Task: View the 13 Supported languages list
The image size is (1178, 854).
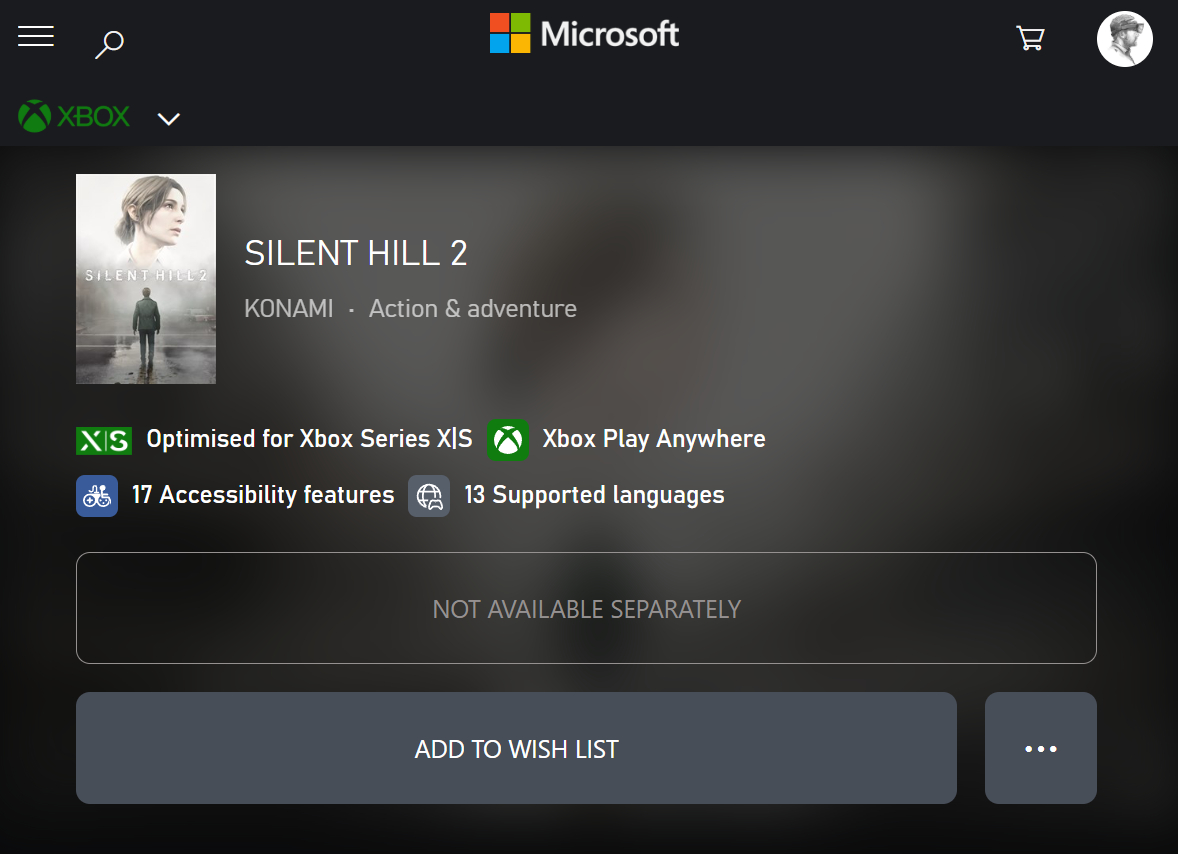Action: (594, 495)
